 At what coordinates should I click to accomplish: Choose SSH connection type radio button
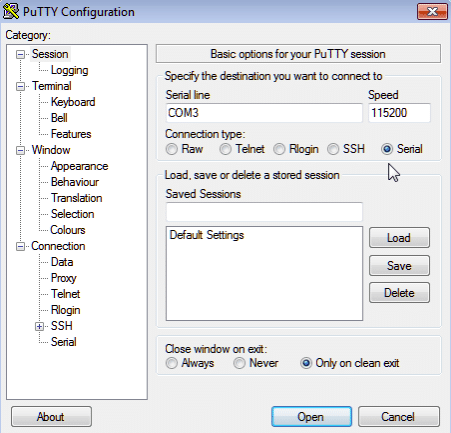(x=333, y=149)
